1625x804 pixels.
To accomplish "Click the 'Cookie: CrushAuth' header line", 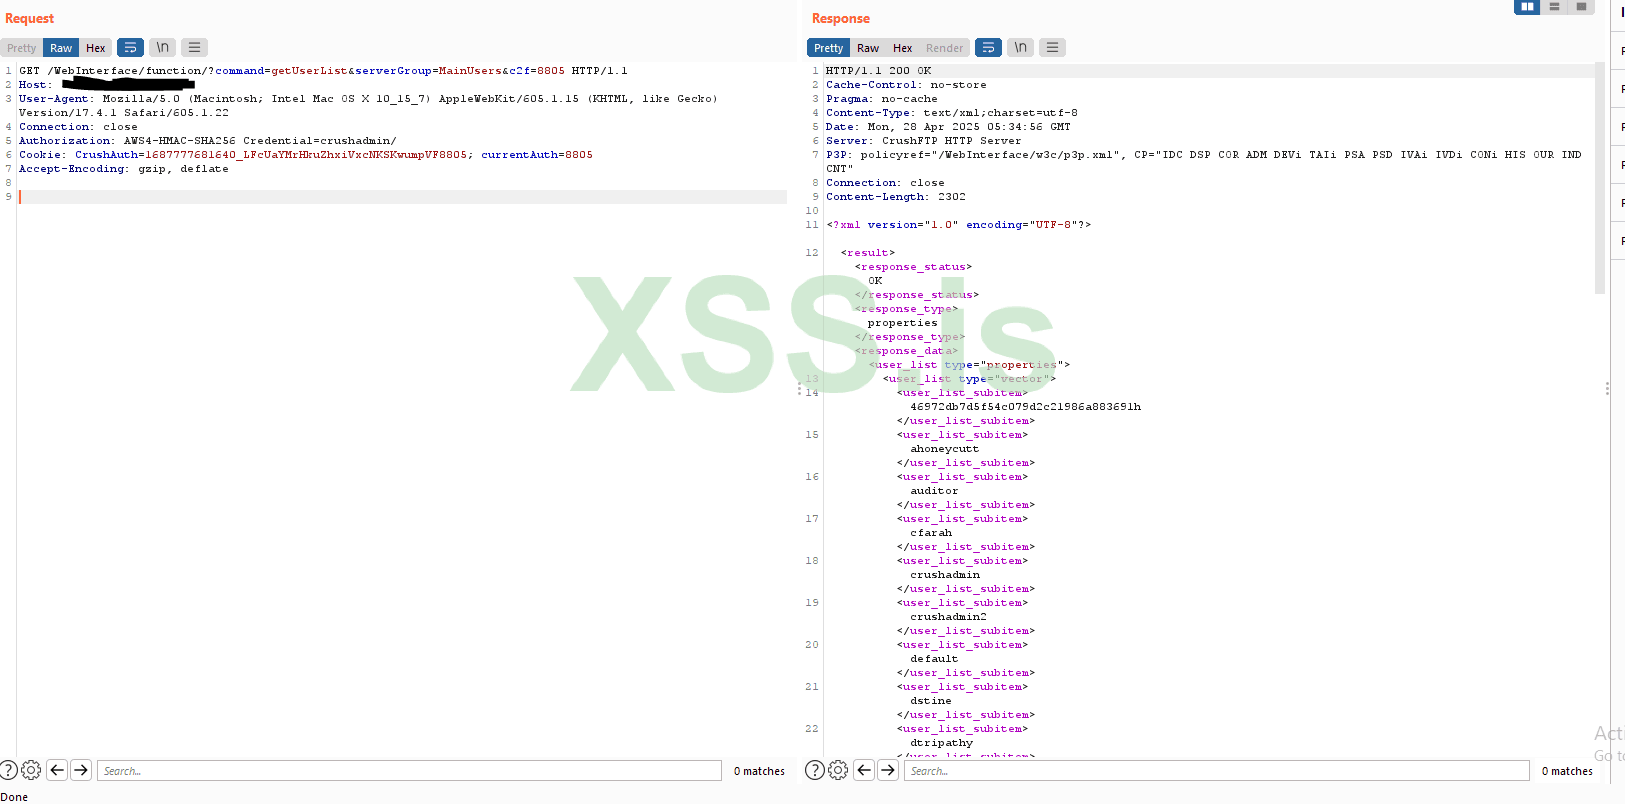I will pos(306,155).
